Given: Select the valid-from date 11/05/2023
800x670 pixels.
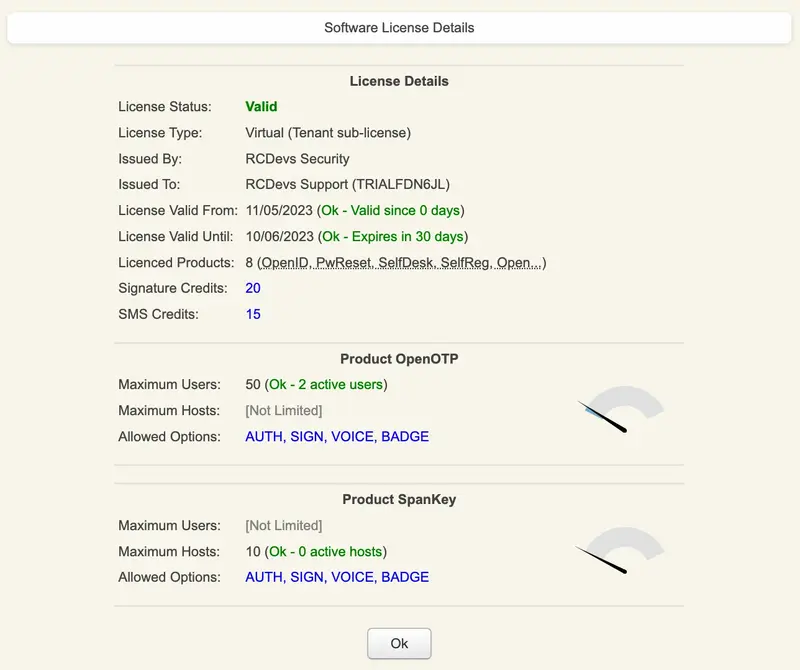Looking at the screenshot, I should click(279, 210).
